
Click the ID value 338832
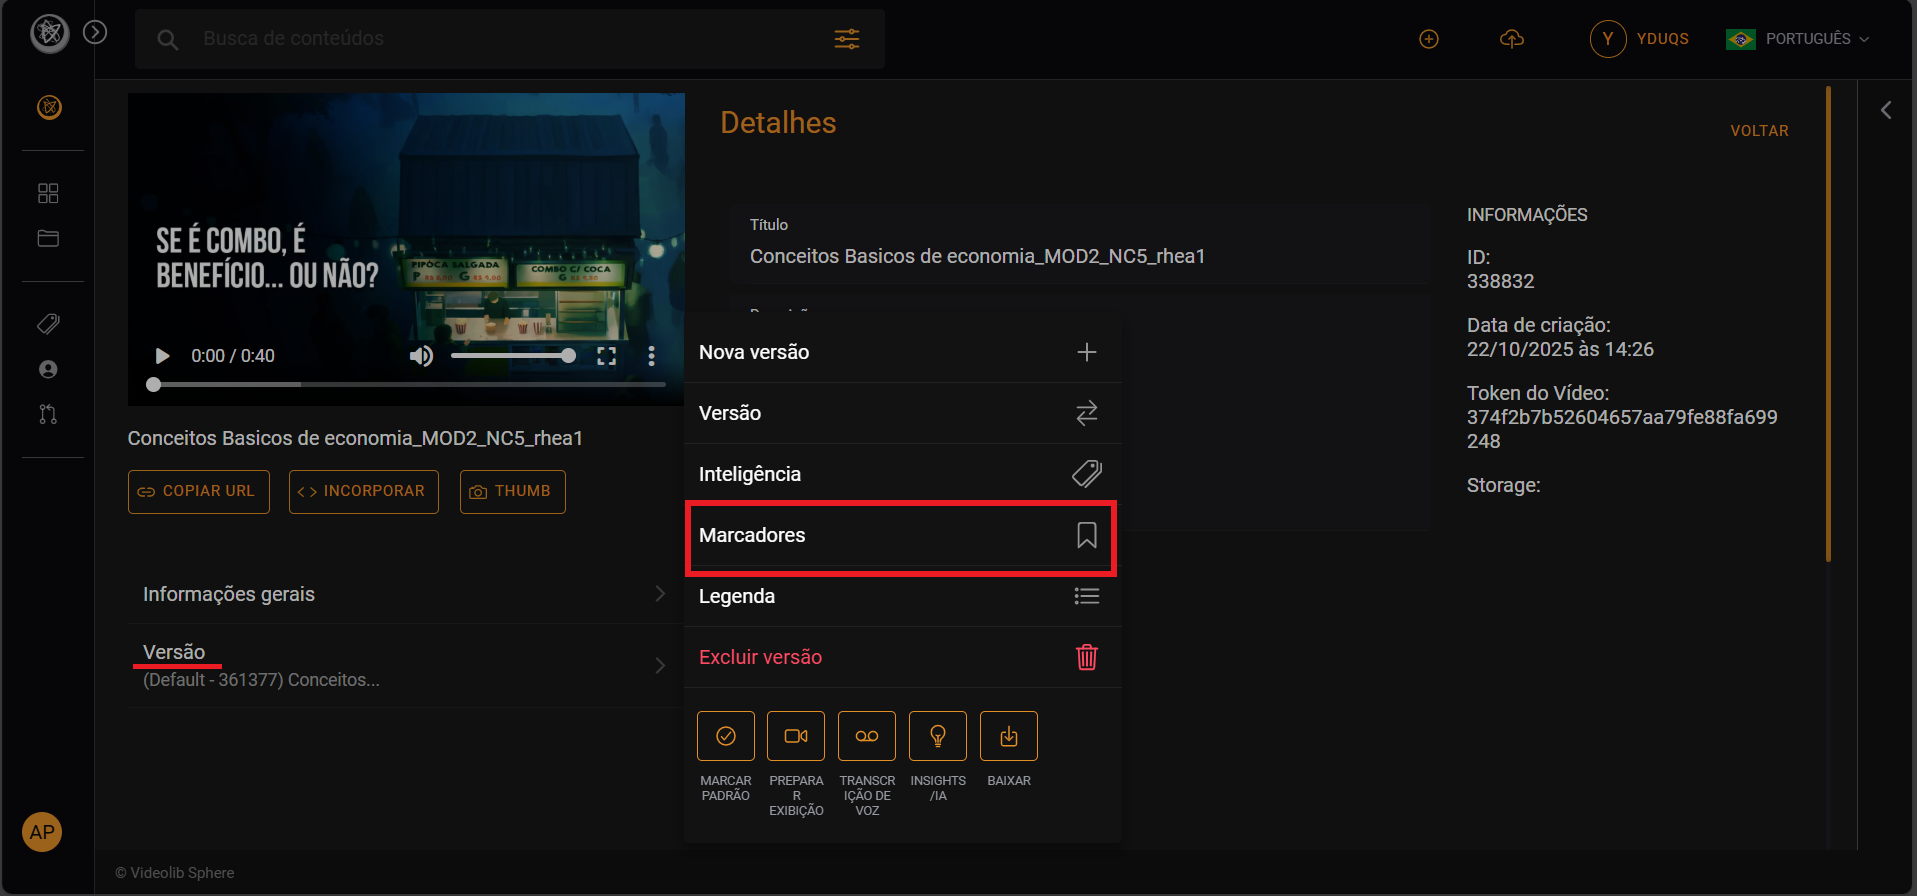1500,282
